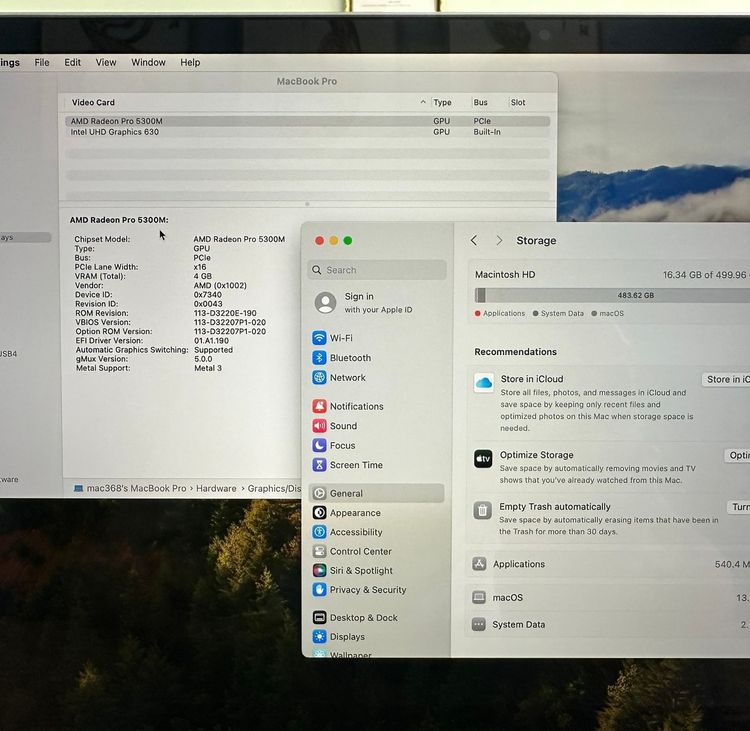Click the Bus column header
The height and width of the screenshot is (731, 750).
click(x=480, y=102)
